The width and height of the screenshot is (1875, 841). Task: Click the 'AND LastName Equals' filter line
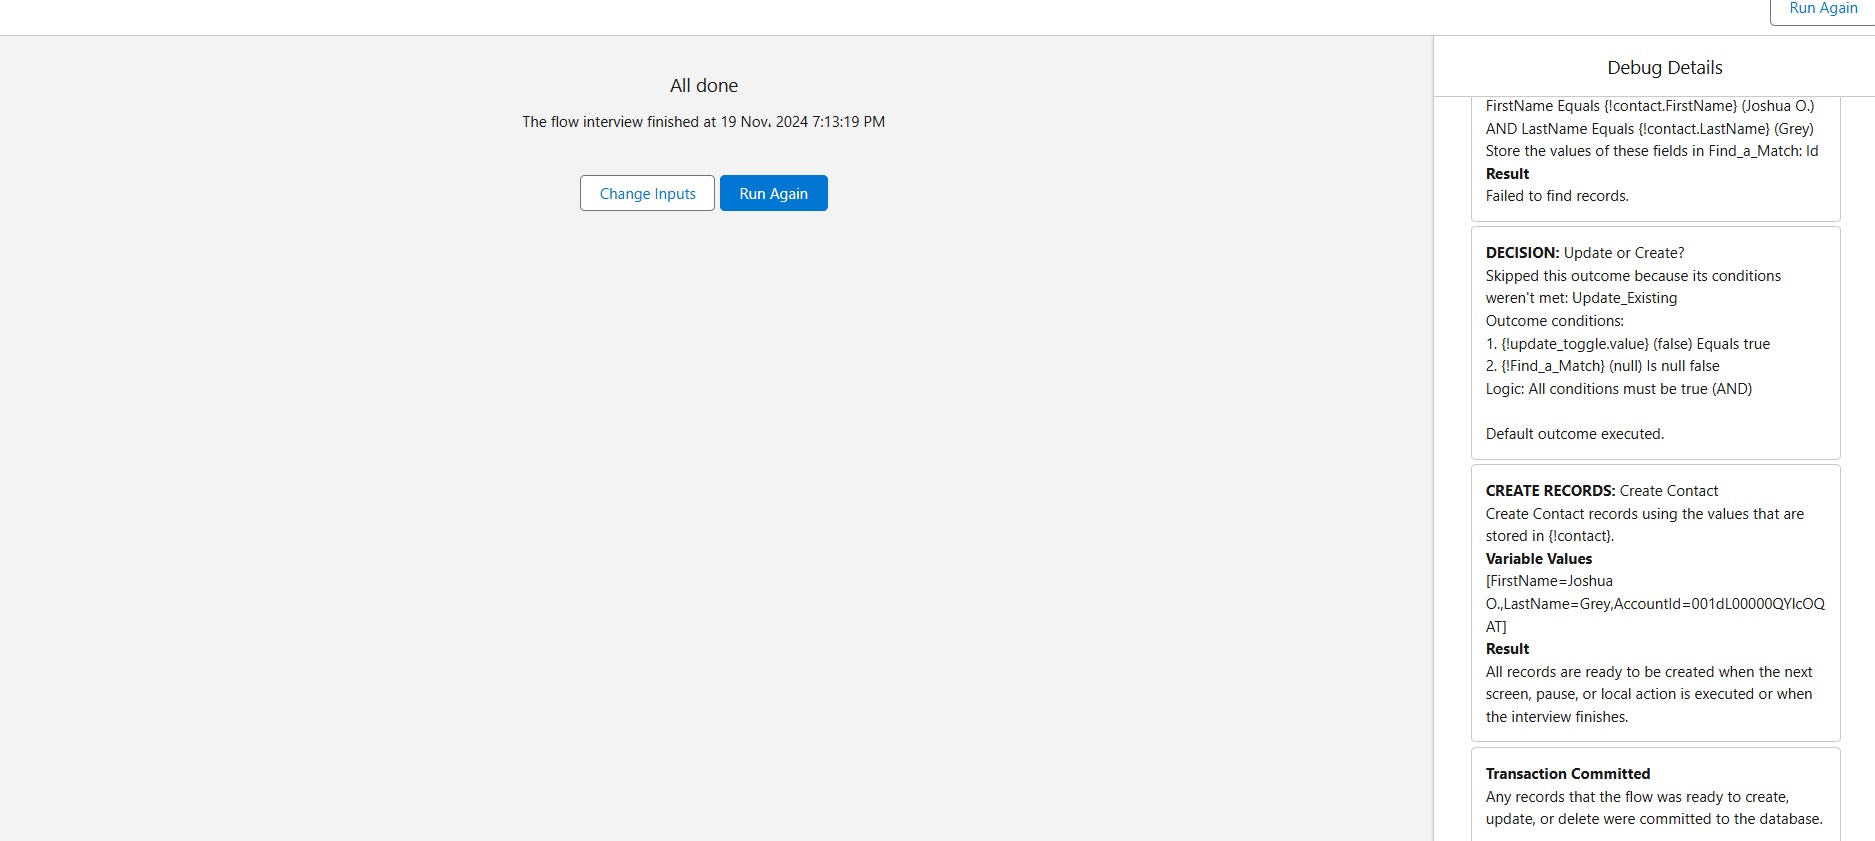[x=1649, y=129]
